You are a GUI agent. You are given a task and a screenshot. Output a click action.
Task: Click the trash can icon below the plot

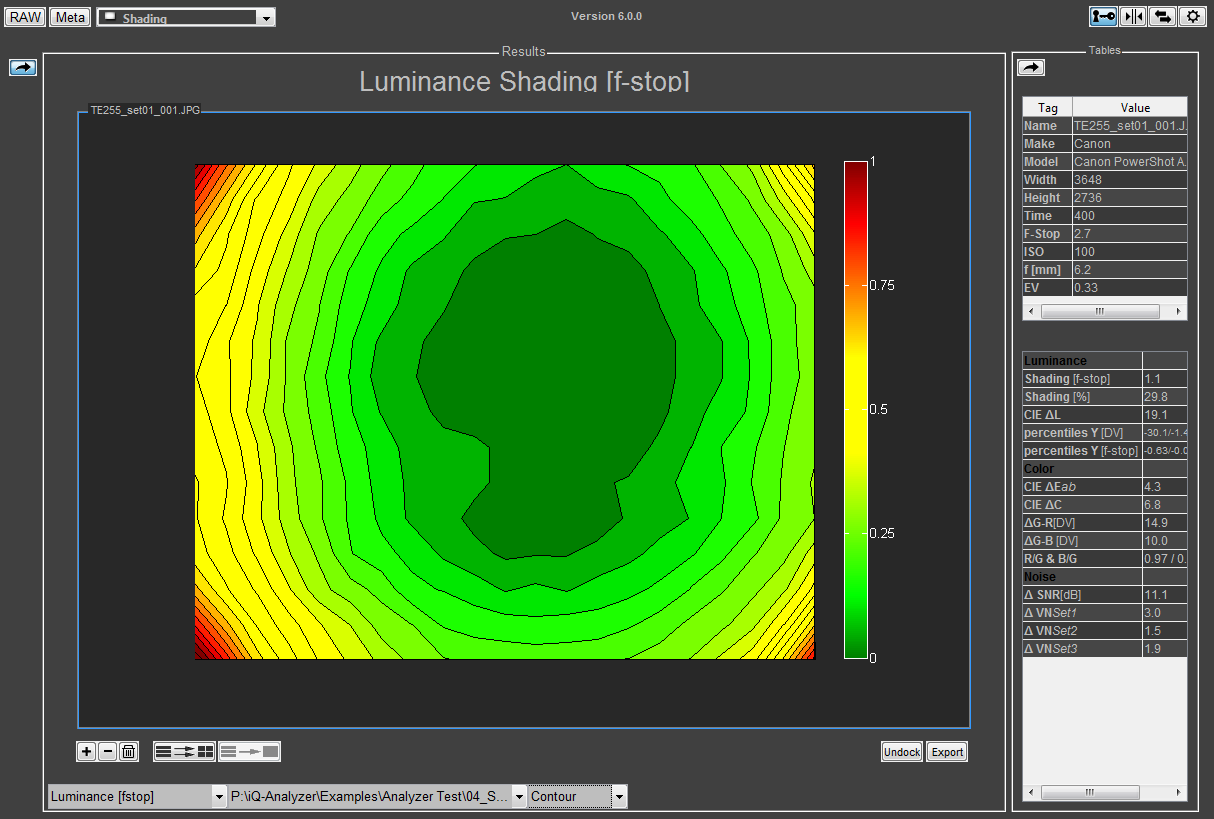pos(128,752)
